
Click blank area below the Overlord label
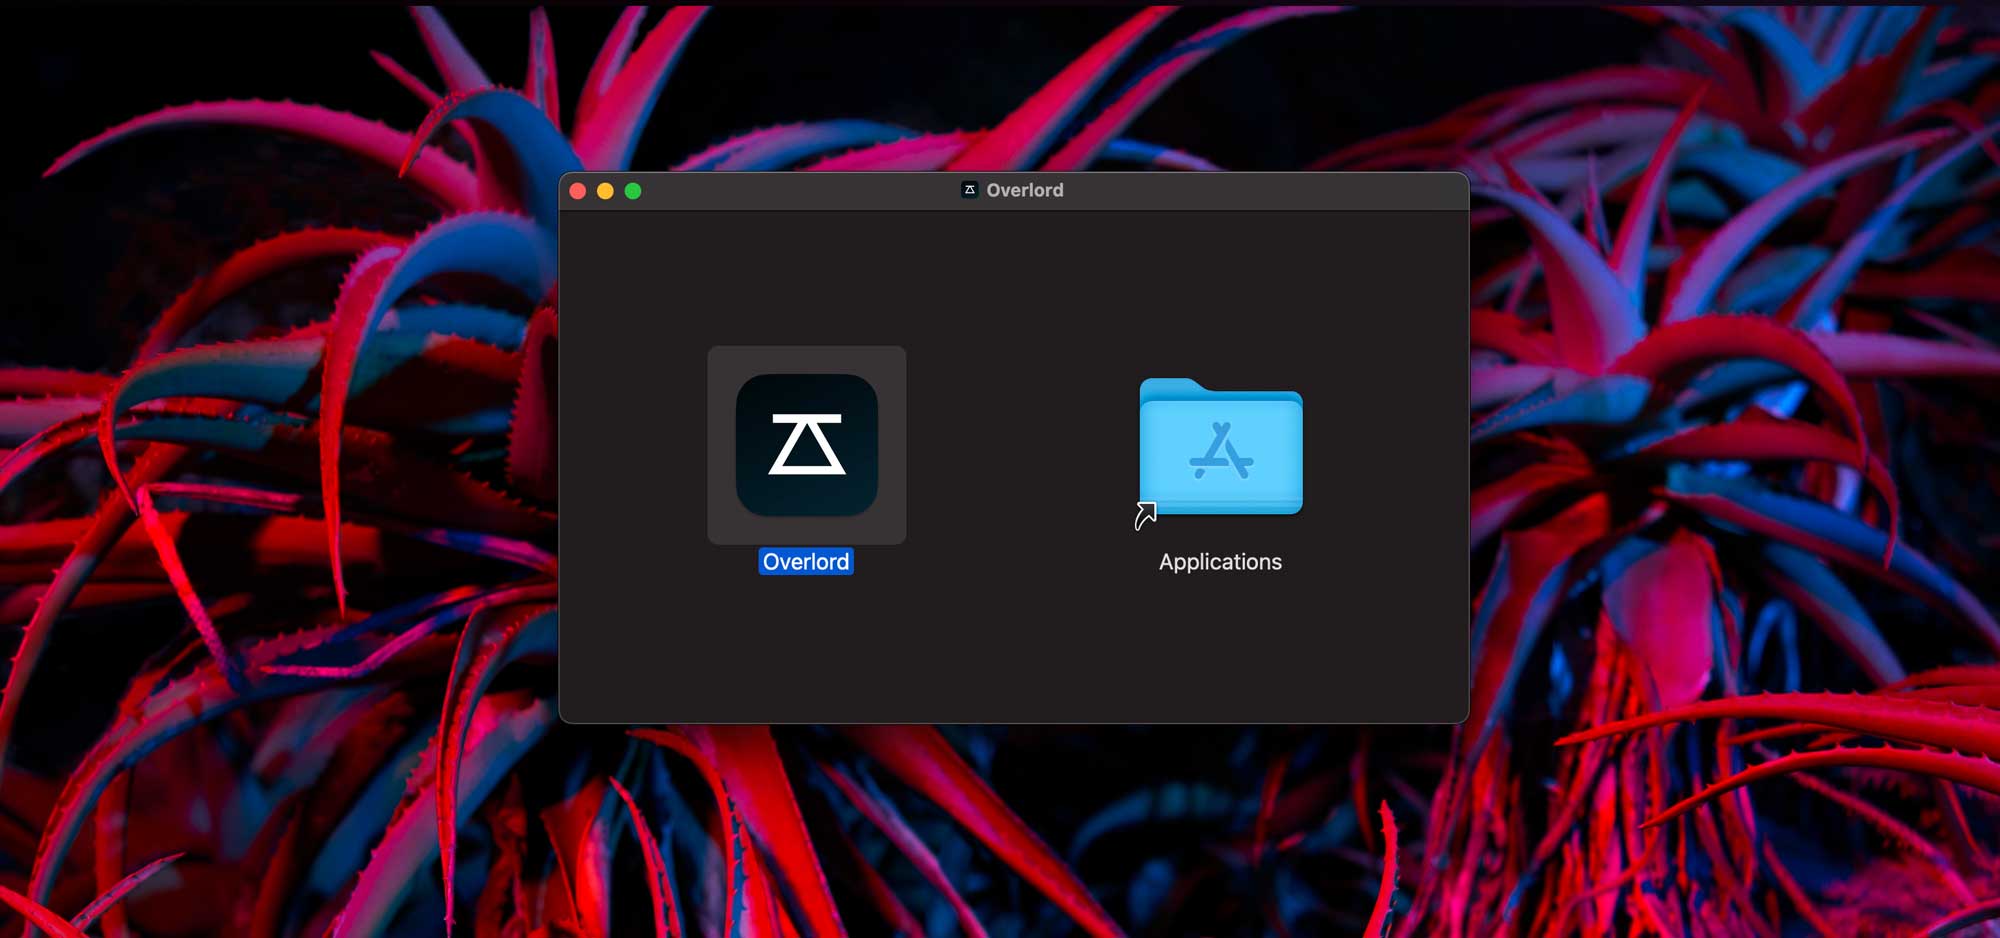[x=806, y=650]
